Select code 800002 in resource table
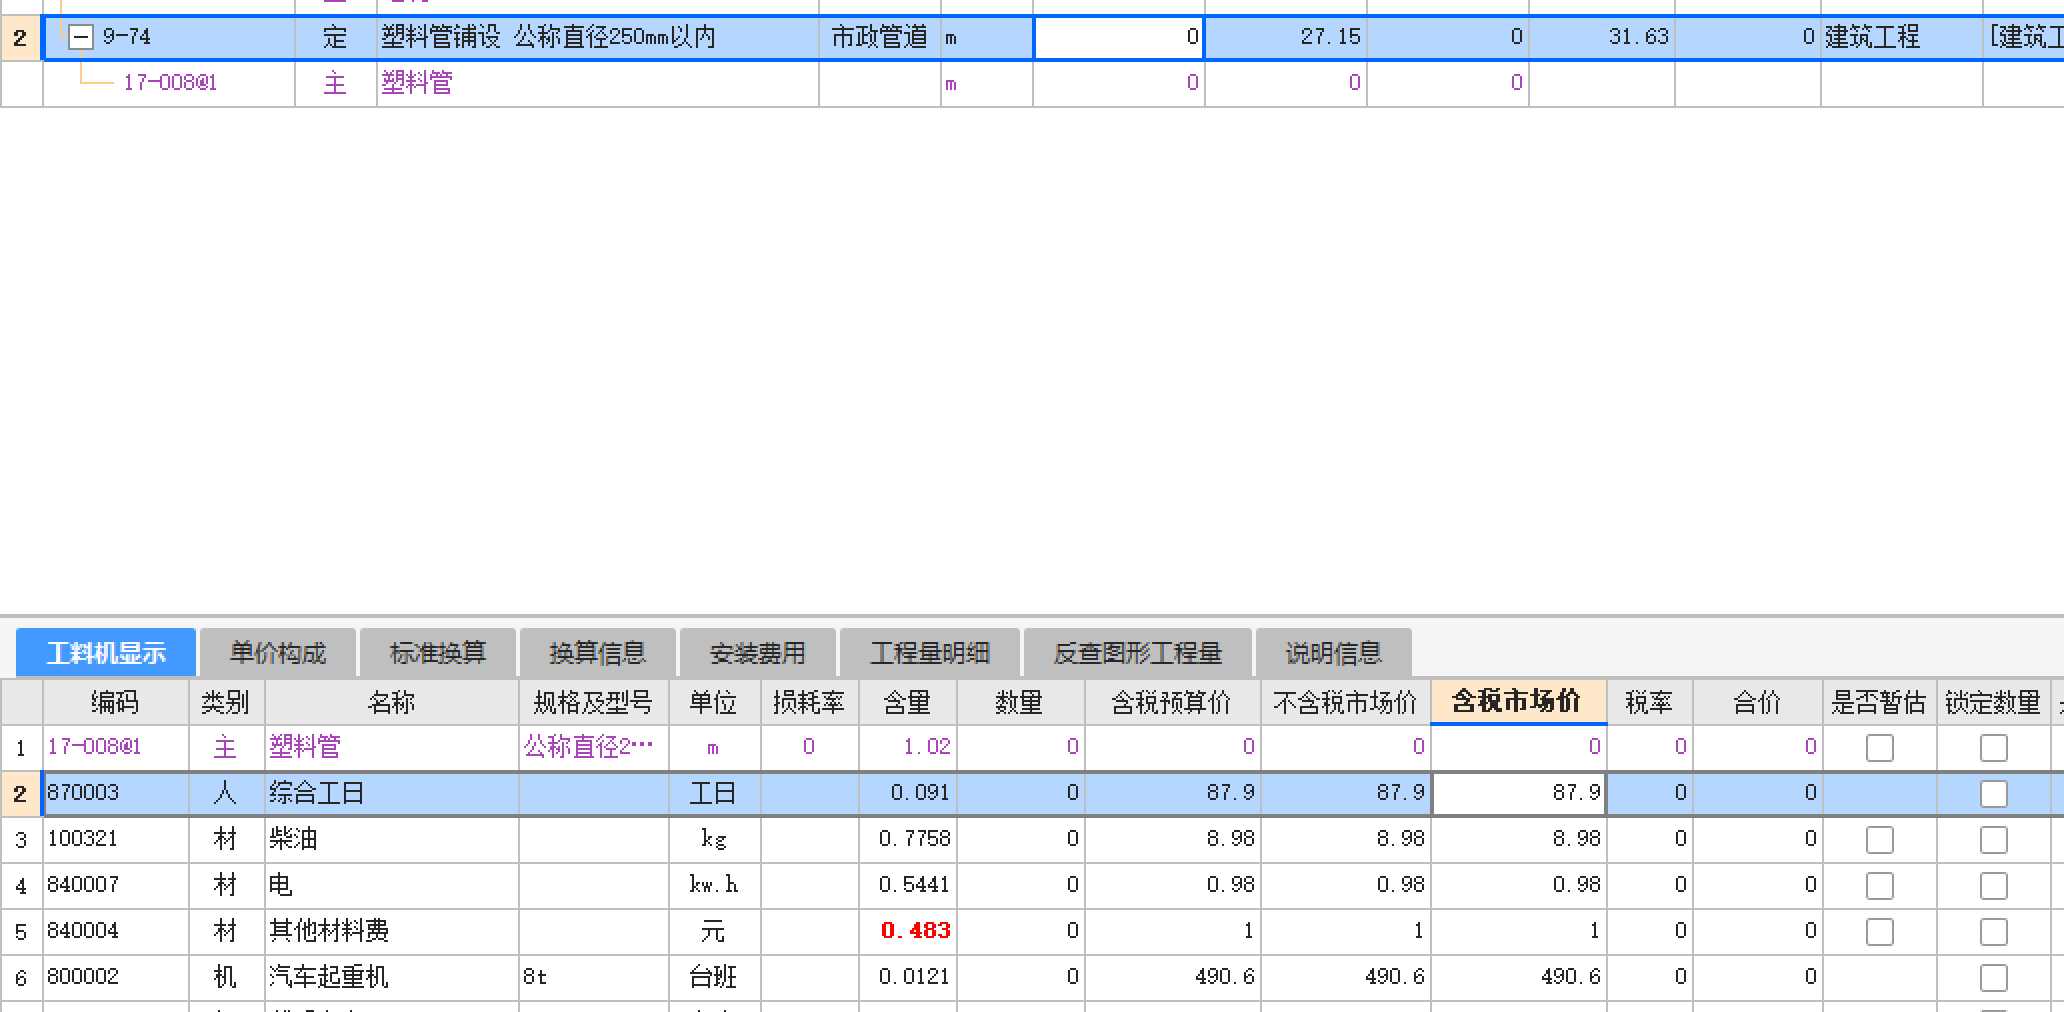Viewport: 2064px width, 1012px height. (116, 978)
